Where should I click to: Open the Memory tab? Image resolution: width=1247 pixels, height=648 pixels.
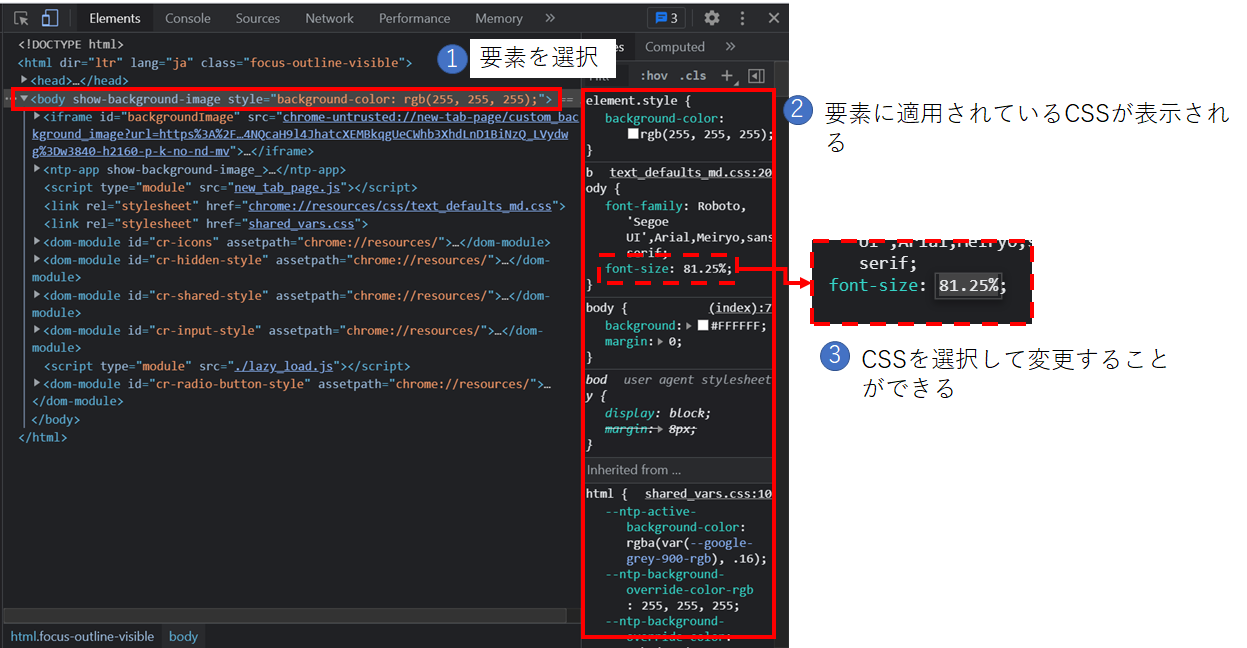click(x=499, y=18)
